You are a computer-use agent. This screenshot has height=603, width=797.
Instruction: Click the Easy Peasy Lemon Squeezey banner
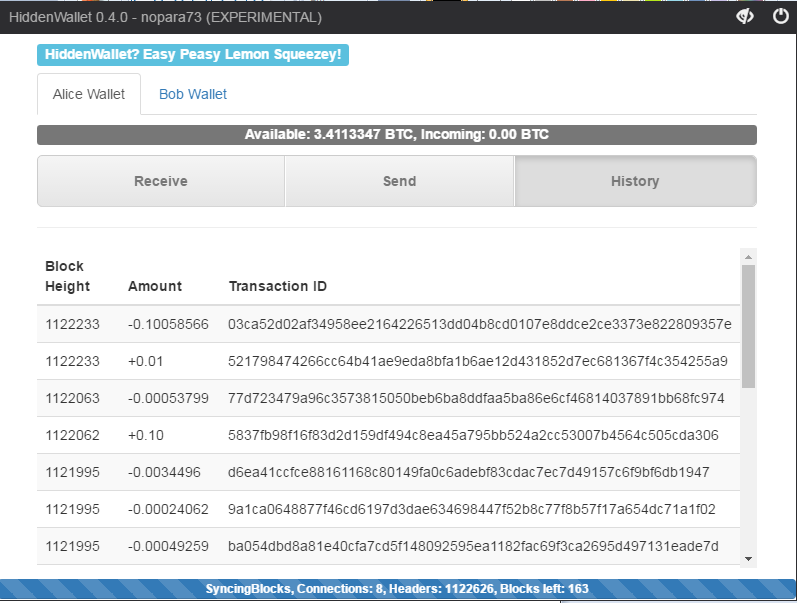coord(193,54)
